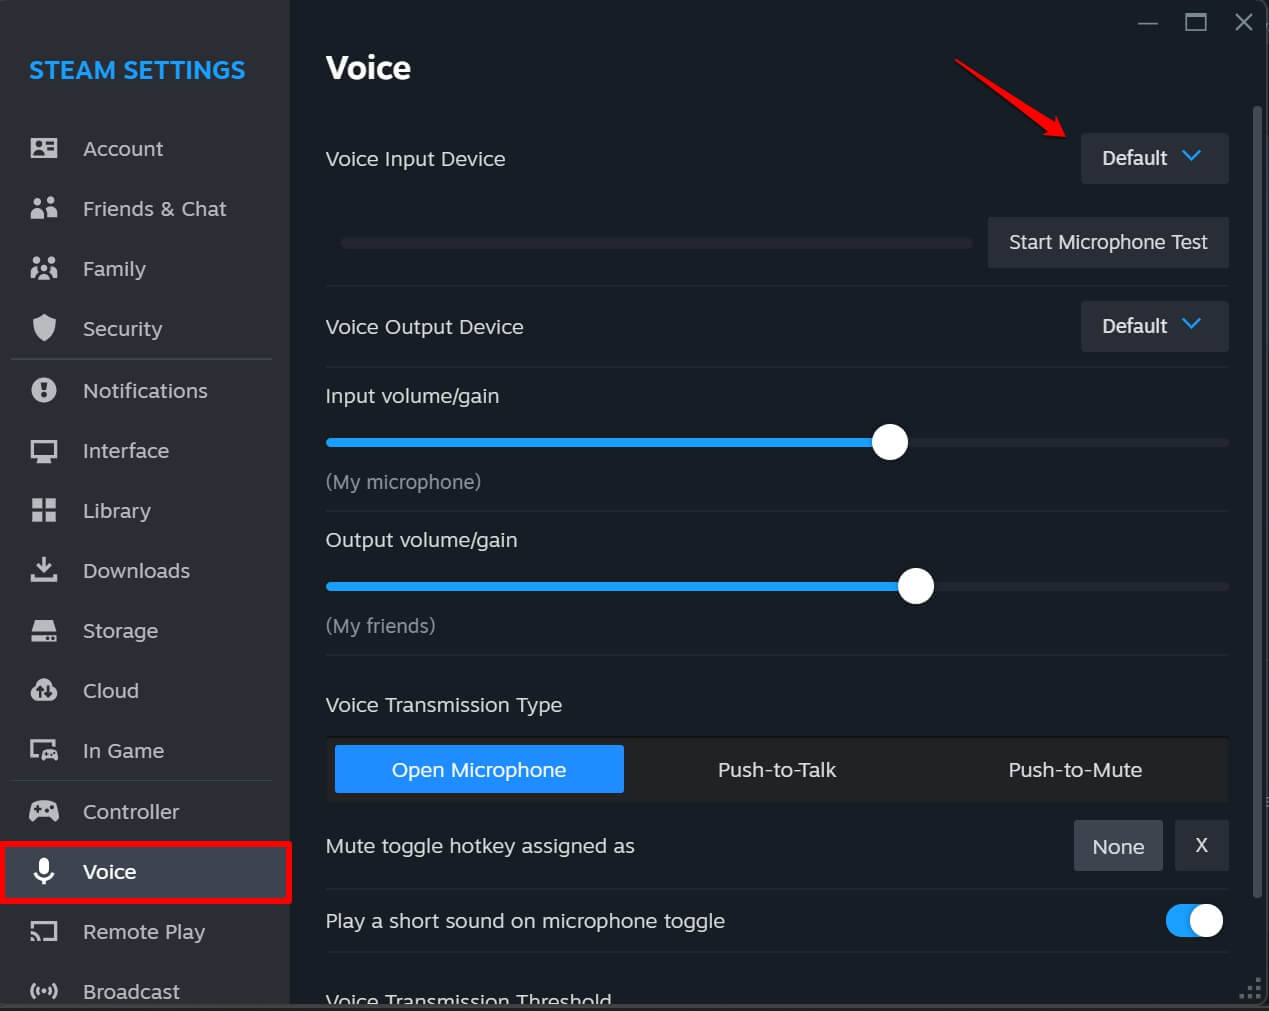Click the Family icon
1269x1011 pixels.
tap(44, 268)
